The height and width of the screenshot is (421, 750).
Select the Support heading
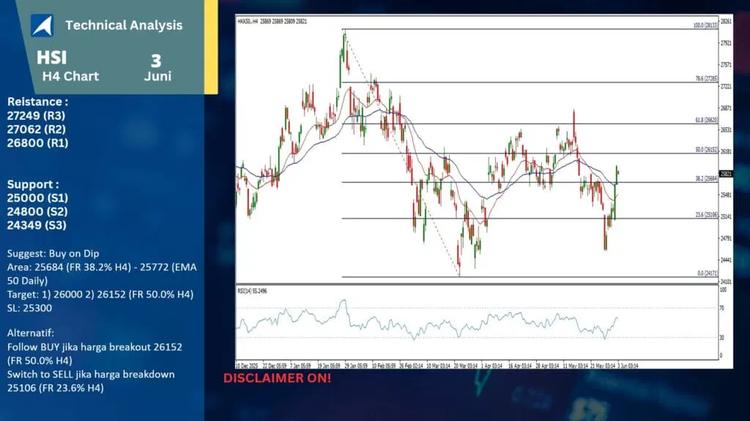pos(33,185)
